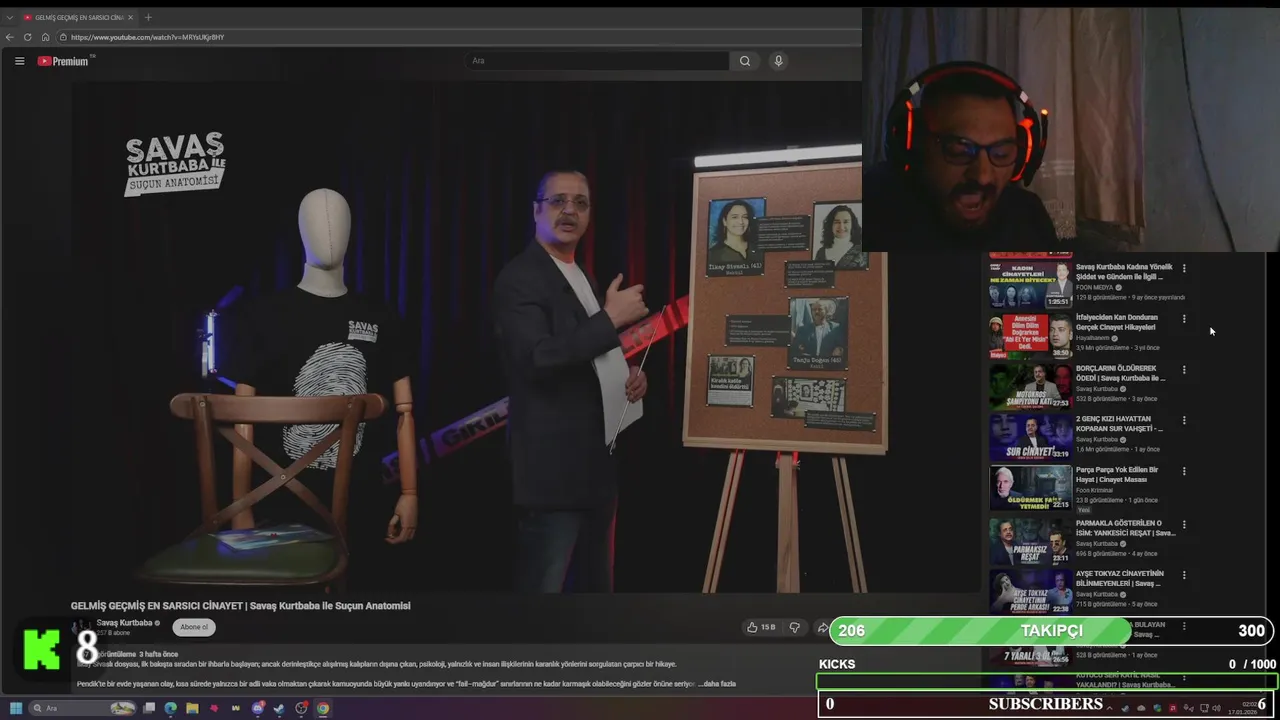Open video 'Parça Parça Yok Edilen Bir Hayat'
Viewport: 1280px width, 720px height.
pos(1117,474)
